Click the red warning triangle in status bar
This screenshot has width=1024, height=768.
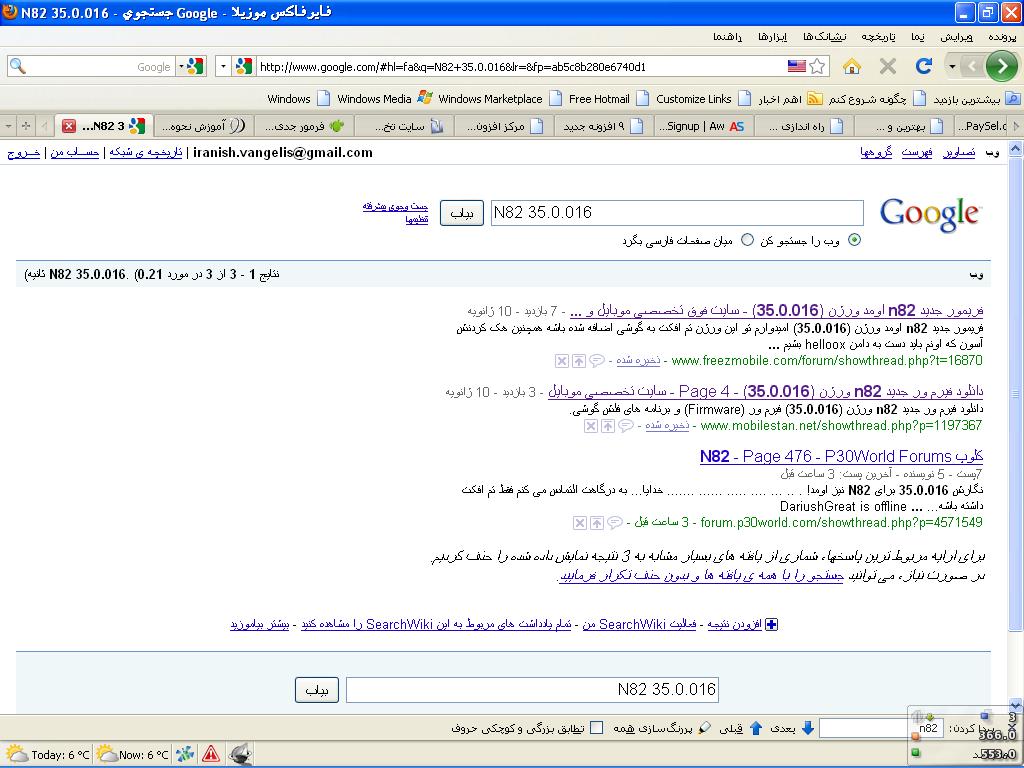[210, 754]
